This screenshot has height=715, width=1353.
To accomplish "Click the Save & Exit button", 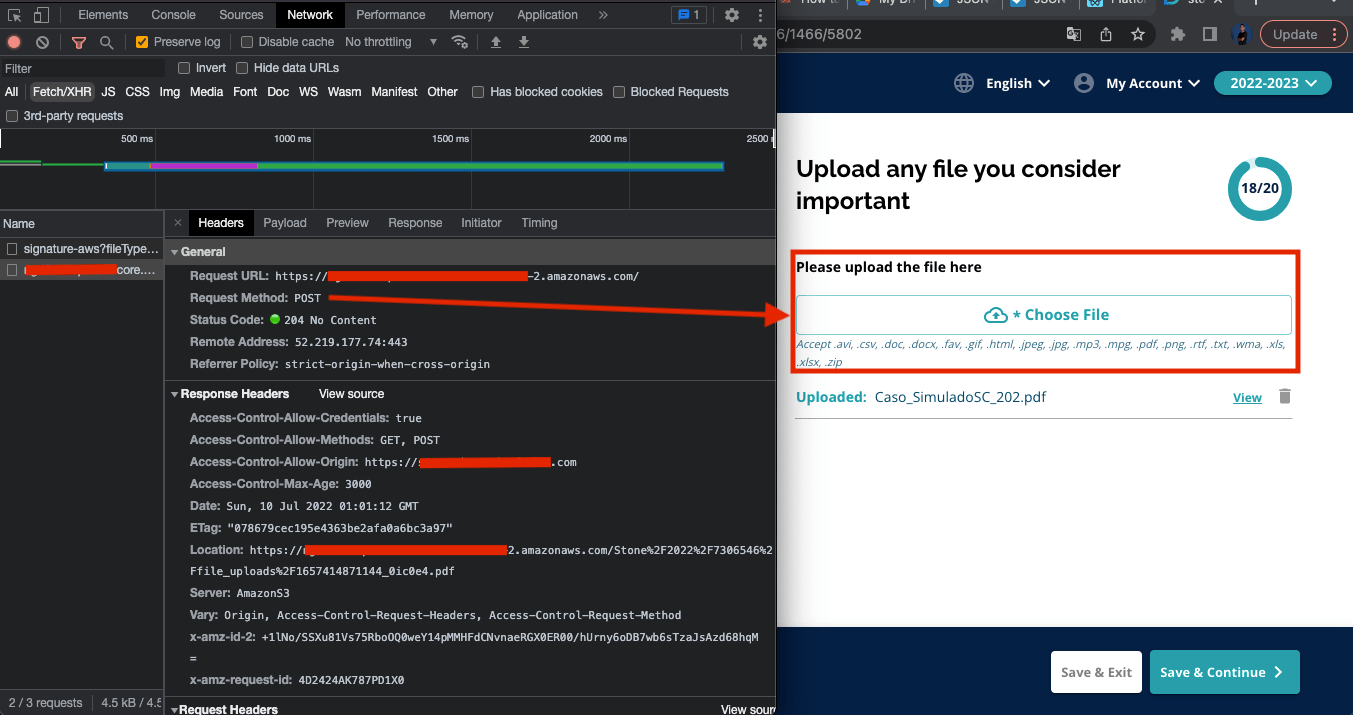I will 1096,672.
